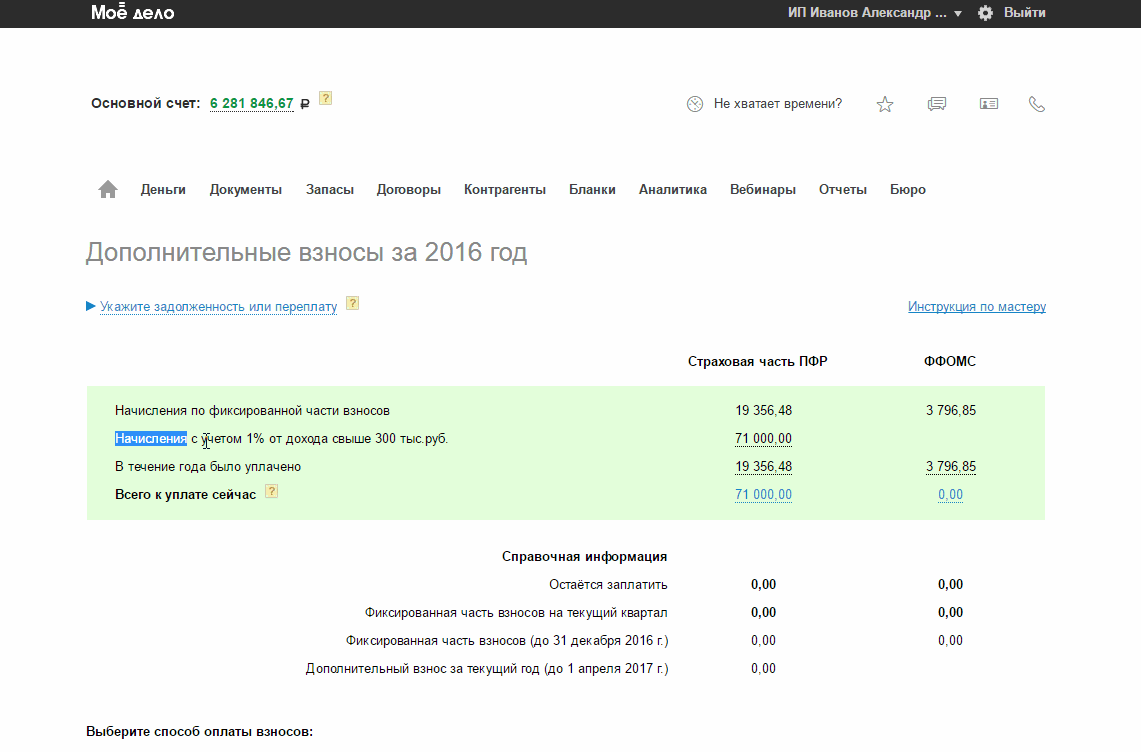Click help hint next to Укажите задолженность
Image resolution: width=1141 pixels, height=752 pixels.
352,303
